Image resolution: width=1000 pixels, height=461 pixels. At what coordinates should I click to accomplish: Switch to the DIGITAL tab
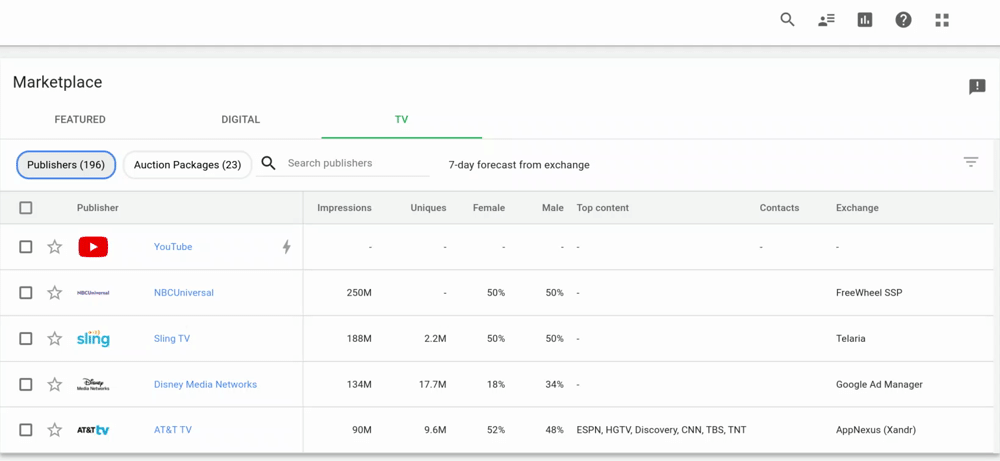click(240, 119)
